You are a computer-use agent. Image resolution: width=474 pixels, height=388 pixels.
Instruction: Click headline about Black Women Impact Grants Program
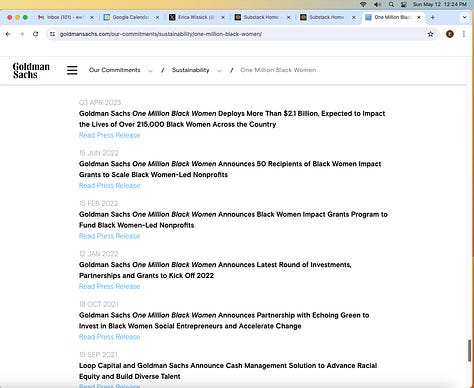233,220
